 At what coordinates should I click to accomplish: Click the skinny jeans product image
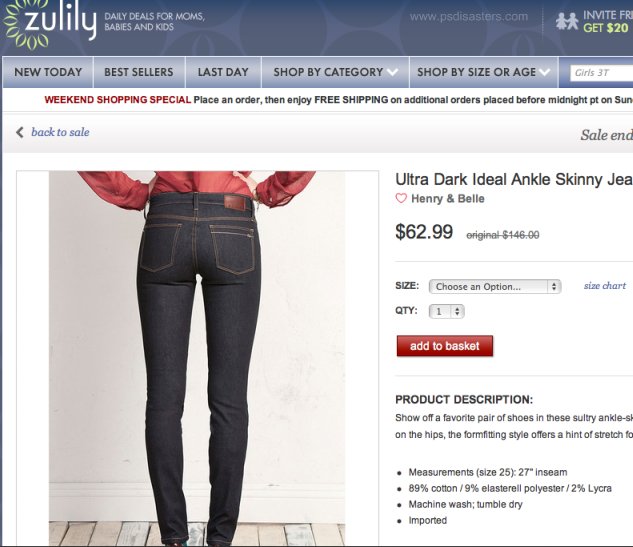tap(197, 358)
